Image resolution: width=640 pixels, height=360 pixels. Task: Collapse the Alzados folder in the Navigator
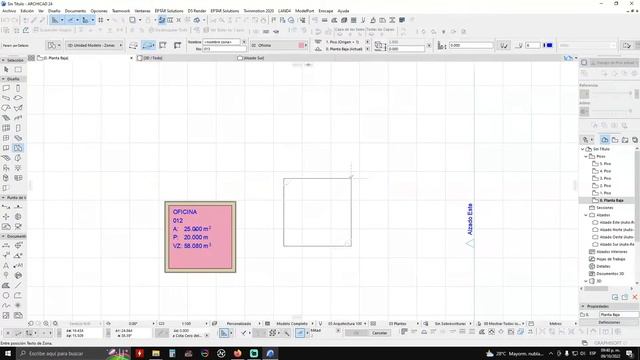tap(586, 215)
